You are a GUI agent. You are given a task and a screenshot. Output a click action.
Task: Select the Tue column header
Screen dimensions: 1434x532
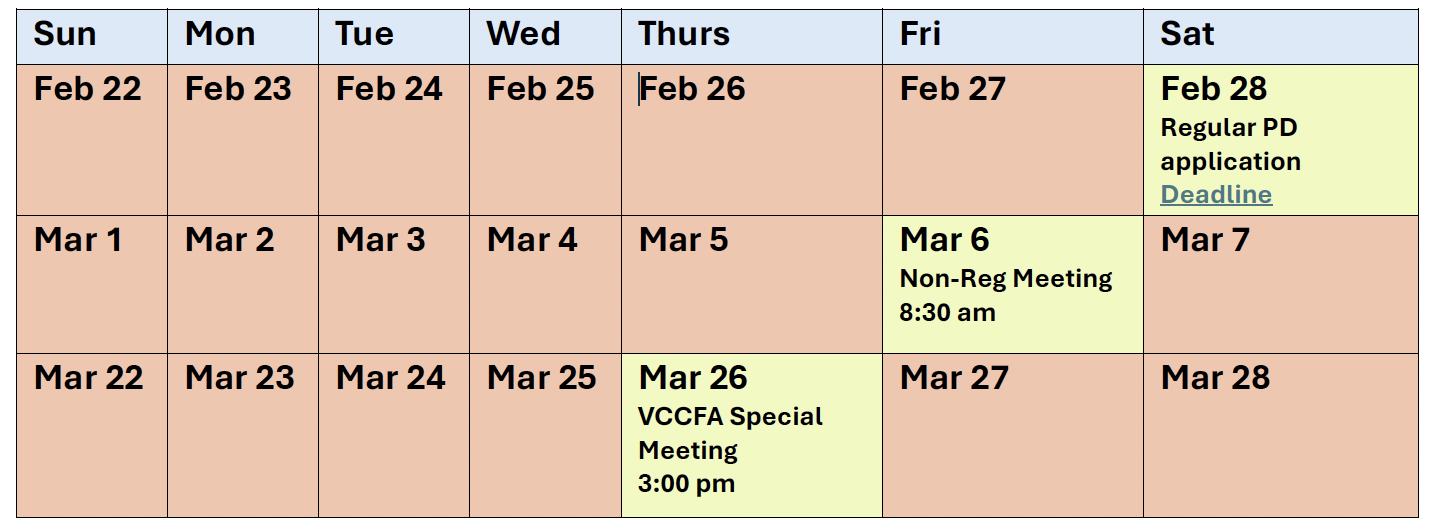[394, 37]
